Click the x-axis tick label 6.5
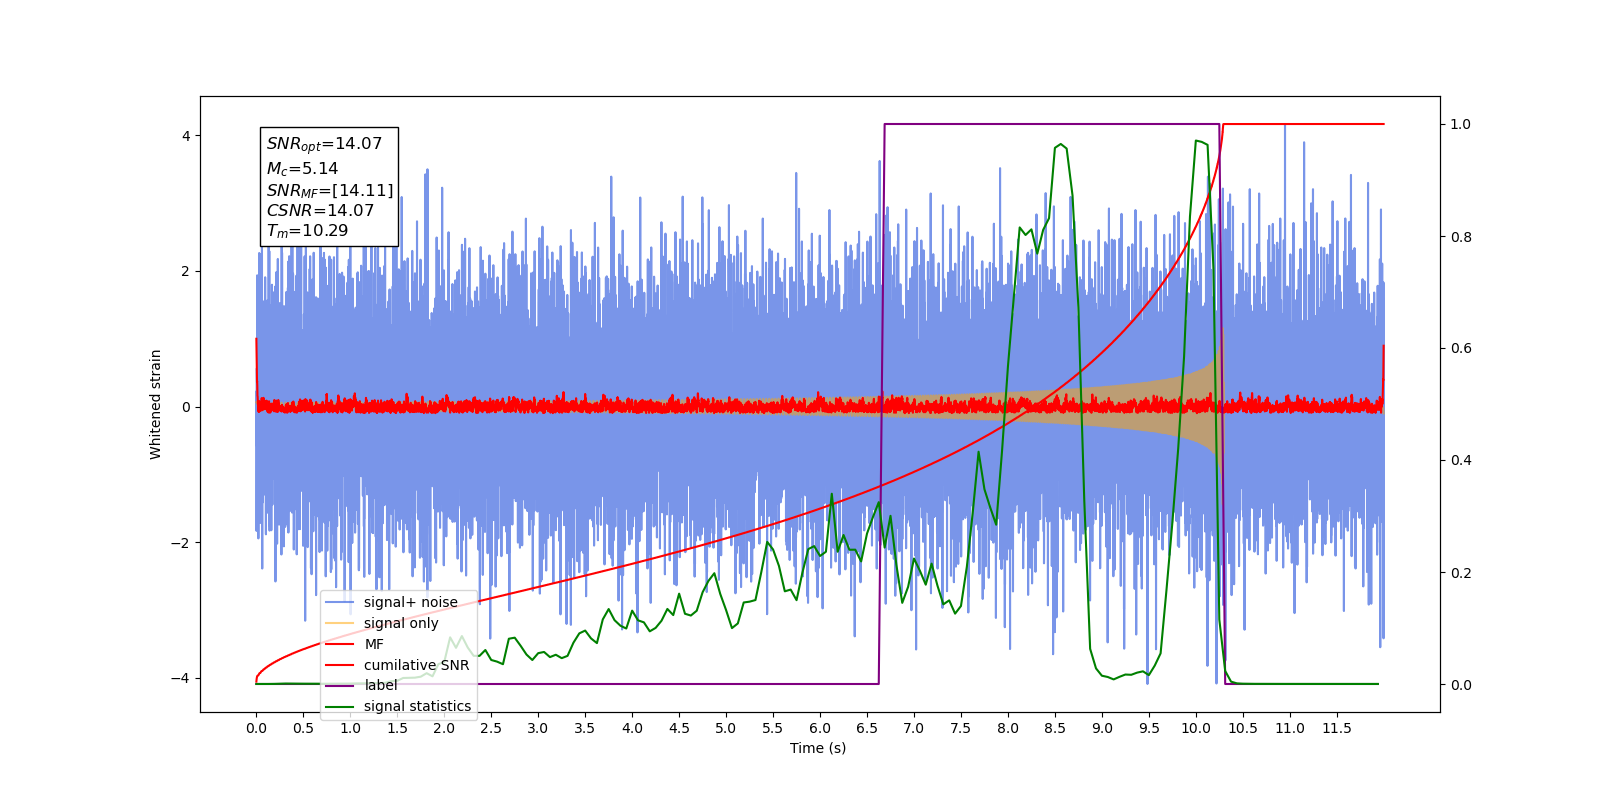 coord(867,728)
